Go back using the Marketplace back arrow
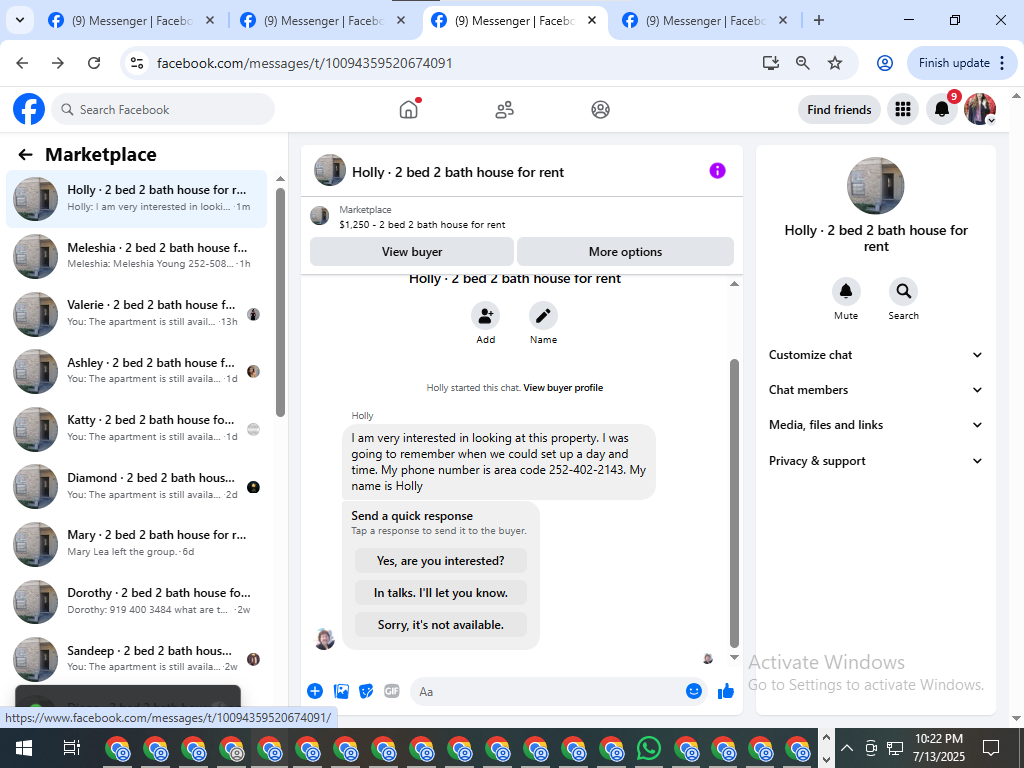The width and height of the screenshot is (1024, 768). [25, 155]
